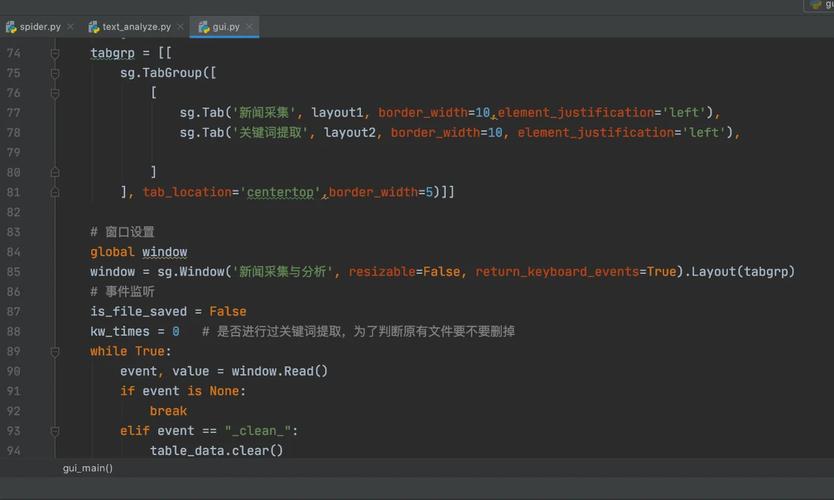
Task: Click the # 窗口设置 comment
Action: [122, 232]
